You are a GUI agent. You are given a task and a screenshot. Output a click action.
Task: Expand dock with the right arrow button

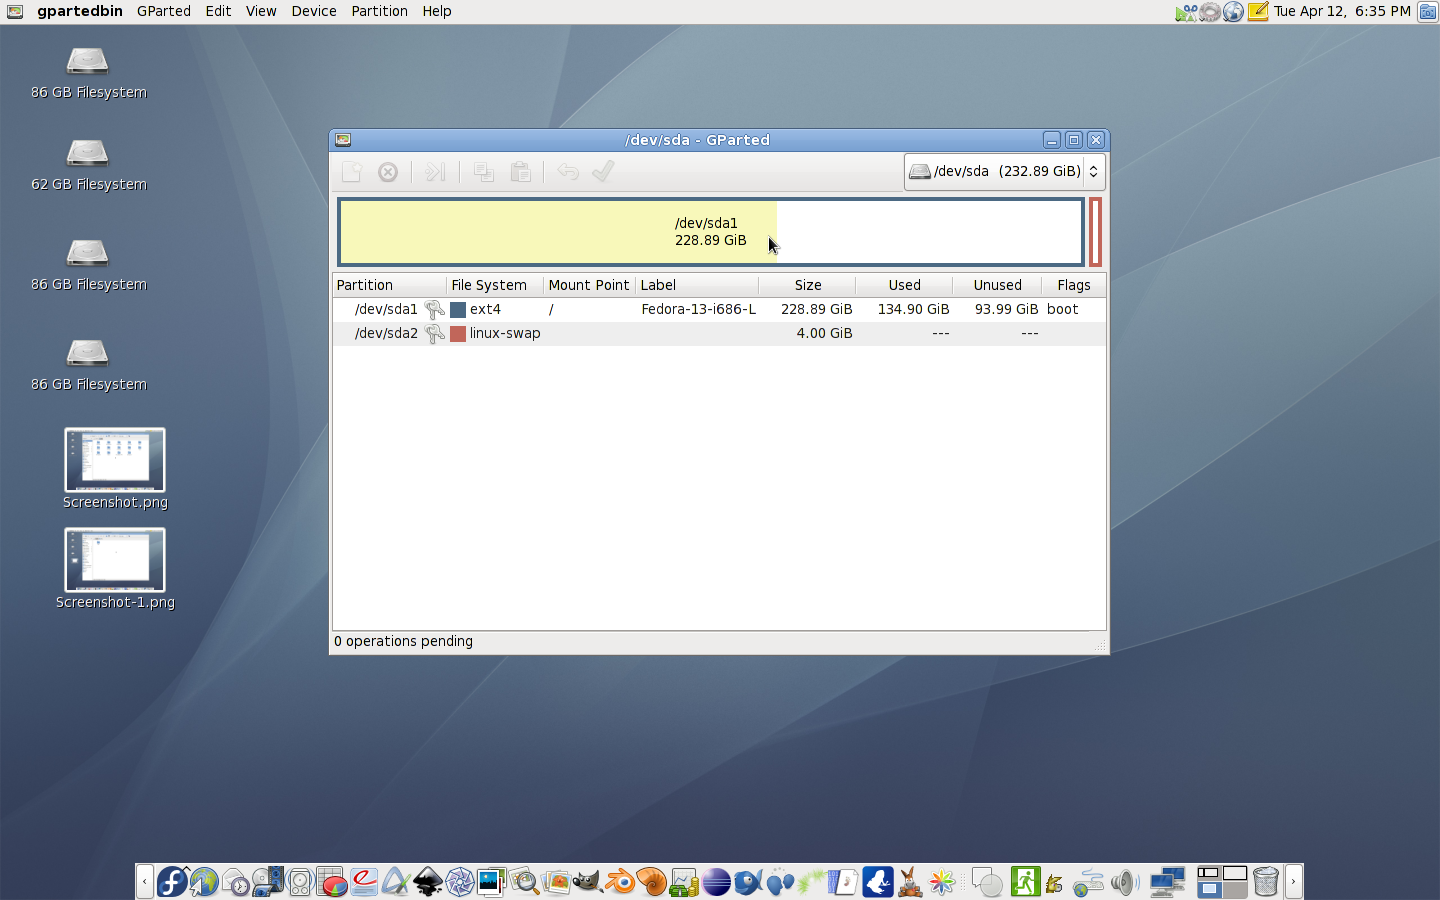1293,881
